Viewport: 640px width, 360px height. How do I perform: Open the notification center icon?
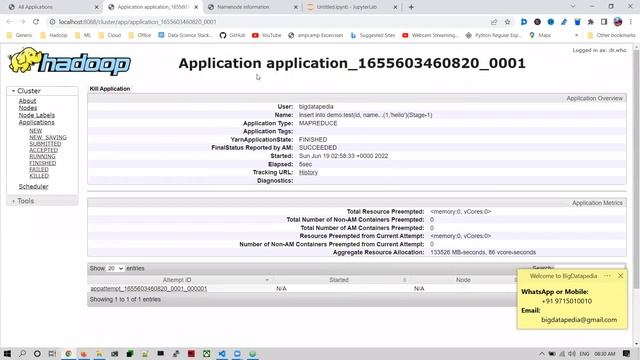point(627,353)
